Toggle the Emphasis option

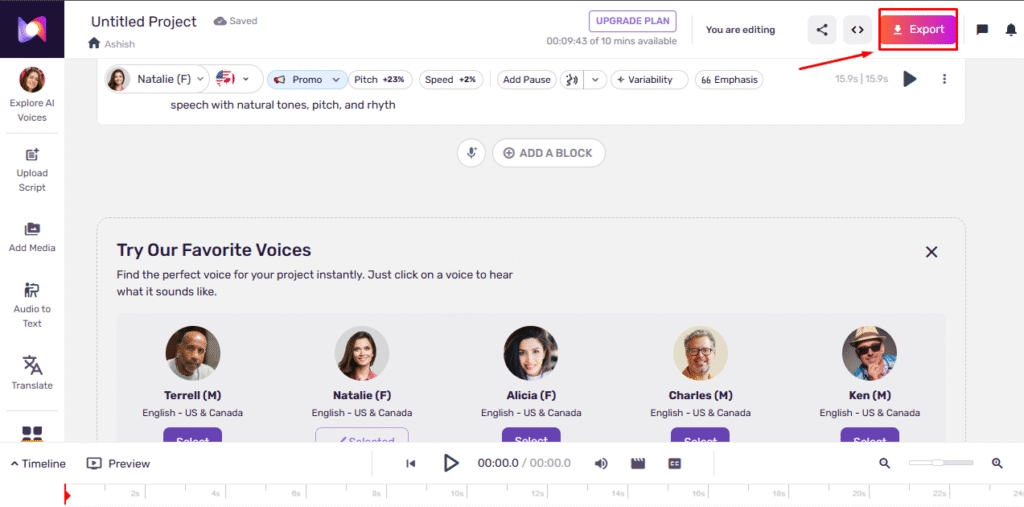pyautogui.click(x=728, y=80)
